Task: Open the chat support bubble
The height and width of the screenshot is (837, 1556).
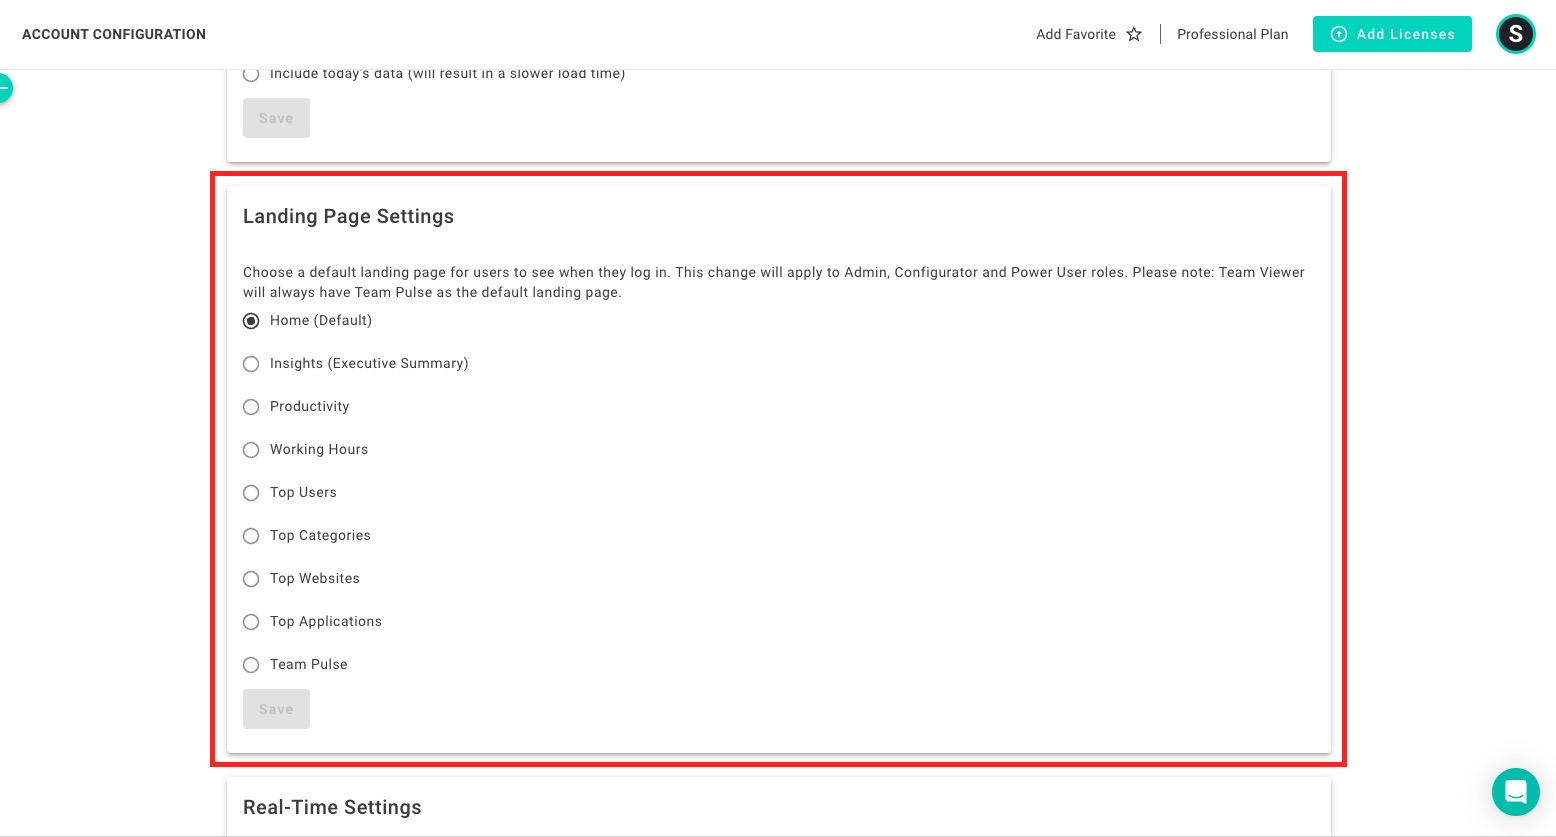Action: click(x=1515, y=792)
